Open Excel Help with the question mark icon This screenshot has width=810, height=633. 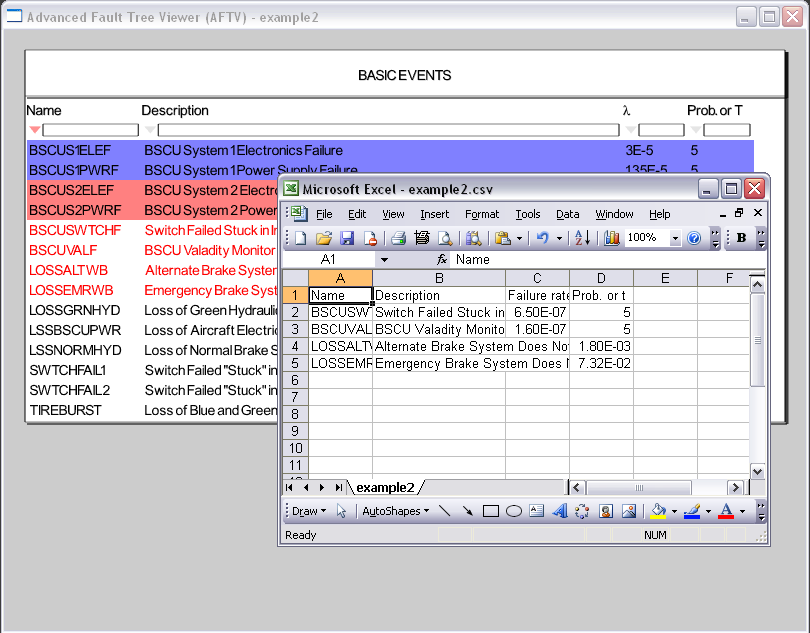694,238
